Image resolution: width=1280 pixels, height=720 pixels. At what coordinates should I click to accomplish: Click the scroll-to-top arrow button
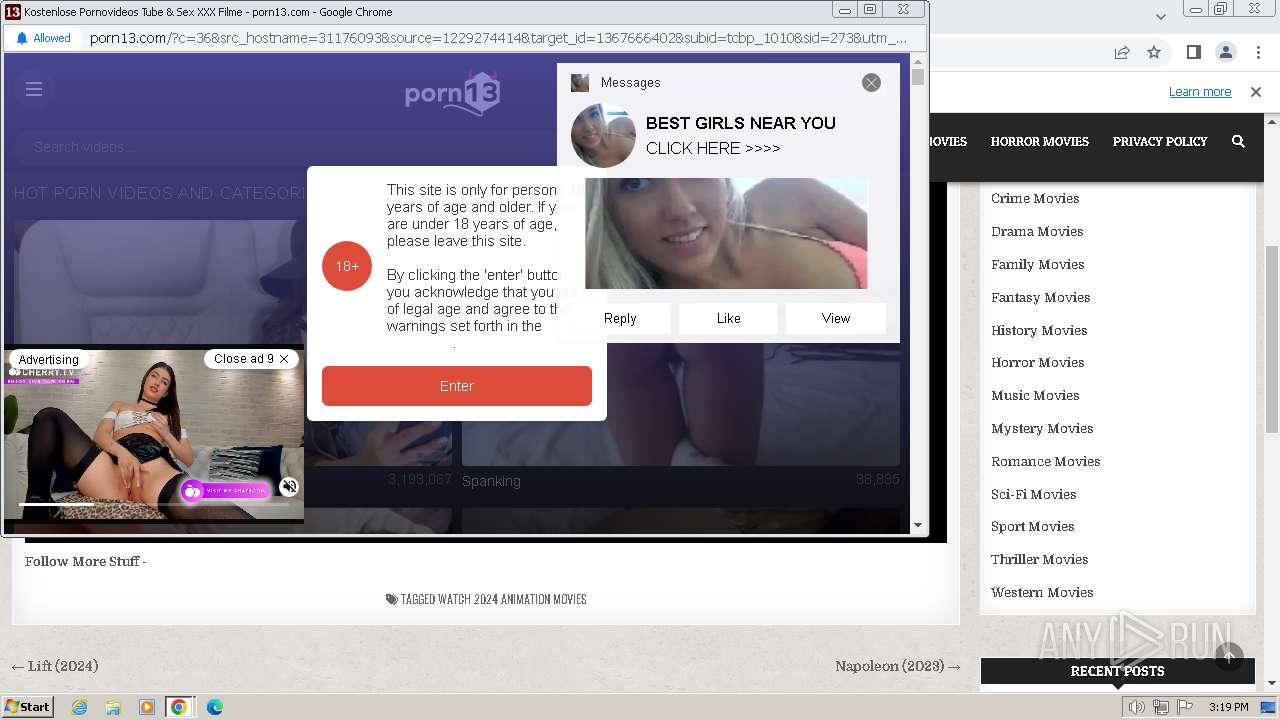[x=1229, y=656]
